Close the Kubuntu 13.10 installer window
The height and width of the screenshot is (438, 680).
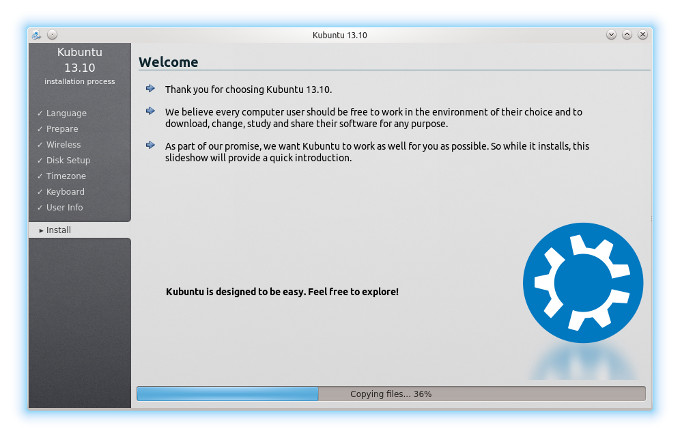click(x=643, y=35)
